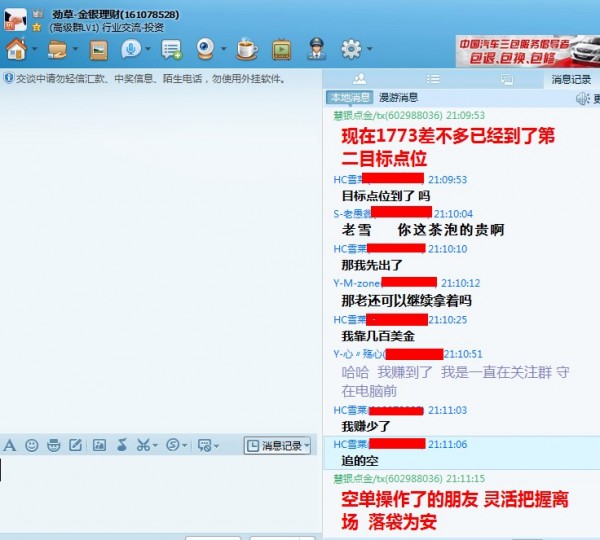
Task: Select the 本地消息 tab
Action: coord(349,98)
